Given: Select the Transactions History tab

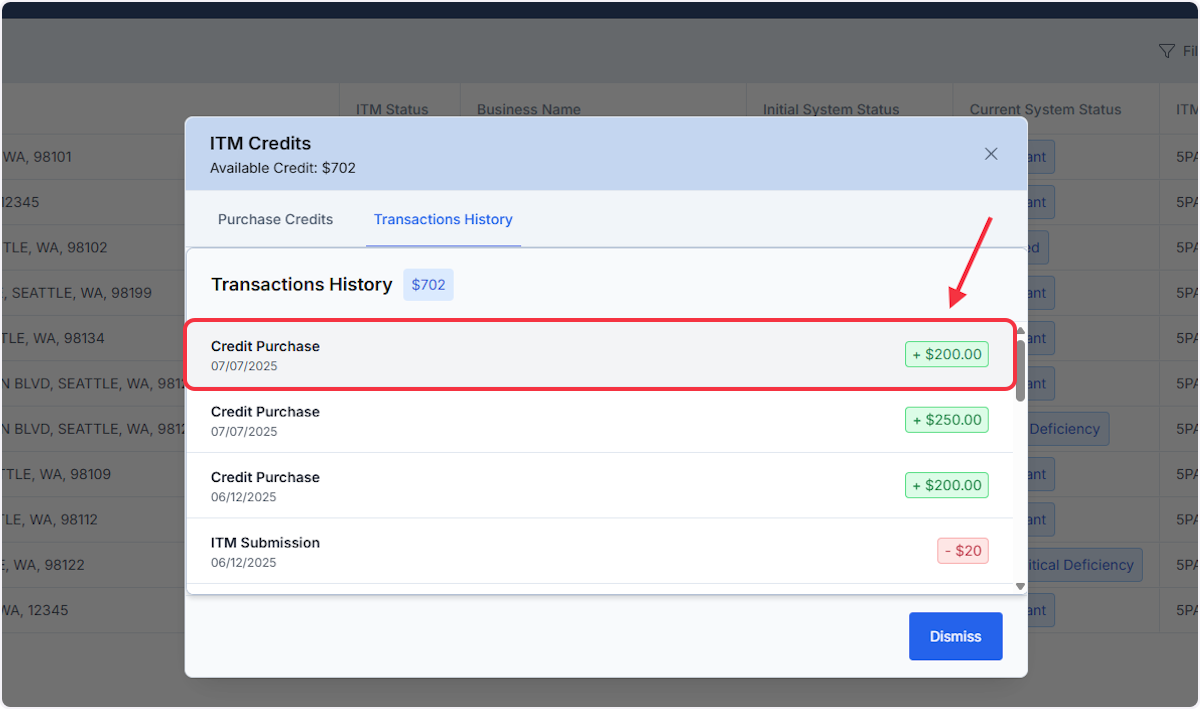Looking at the screenshot, I should pos(443,219).
